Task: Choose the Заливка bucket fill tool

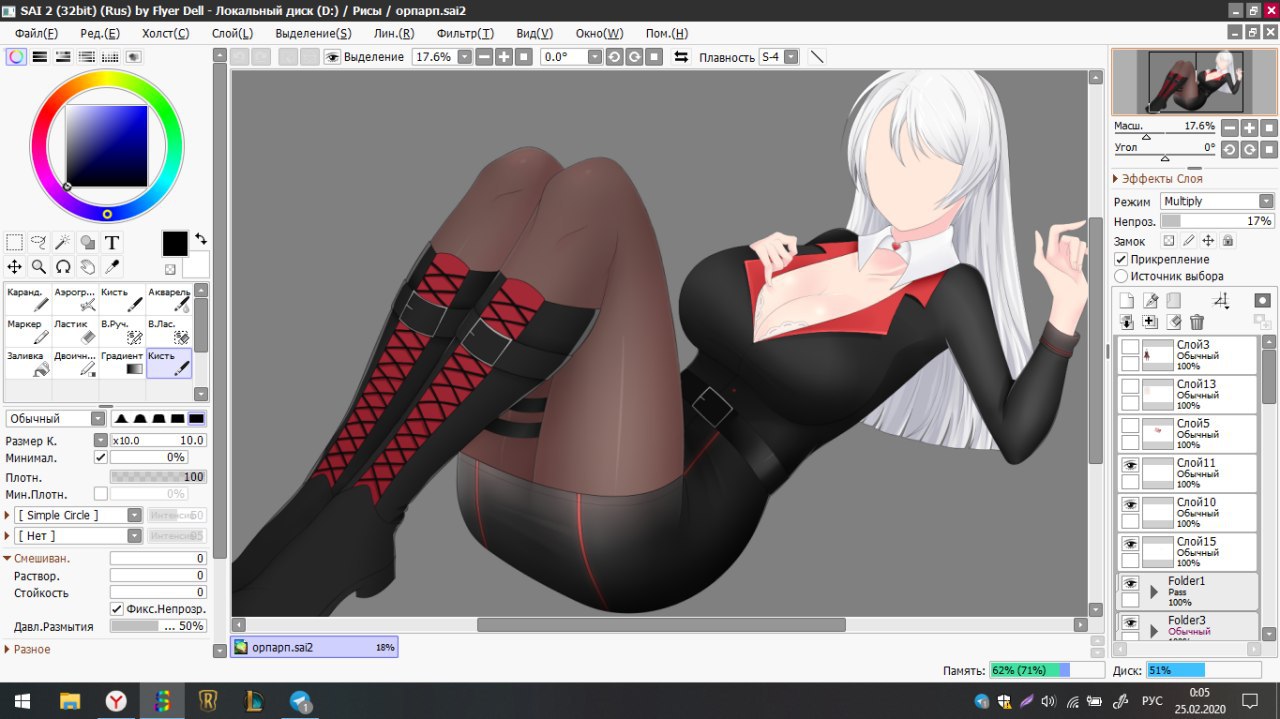Action: [x=28, y=363]
